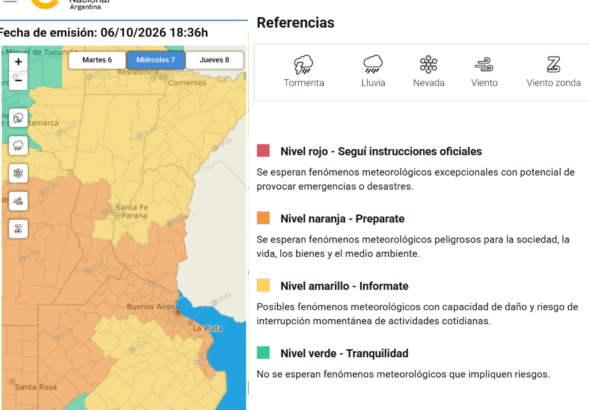Click the Parana label on map
Screen dimensions: 590x410
point(134,216)
